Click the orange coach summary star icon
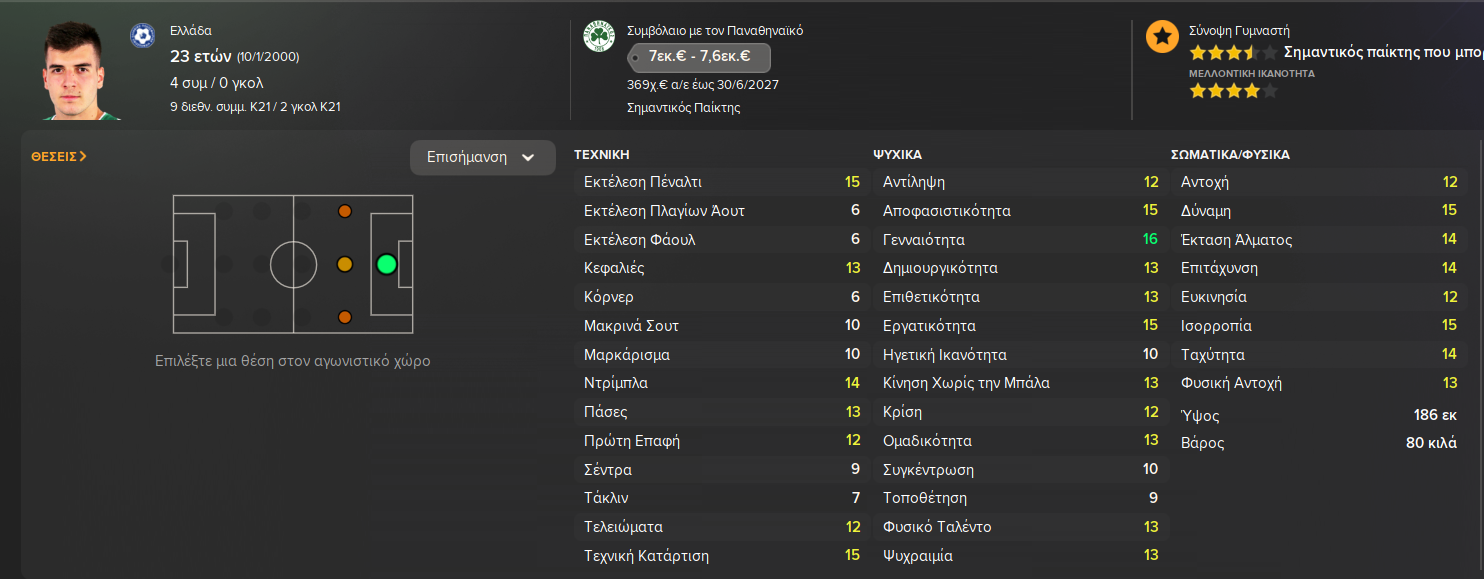The height and width of the screenshot is (579, 1484). coord(1161,37)
